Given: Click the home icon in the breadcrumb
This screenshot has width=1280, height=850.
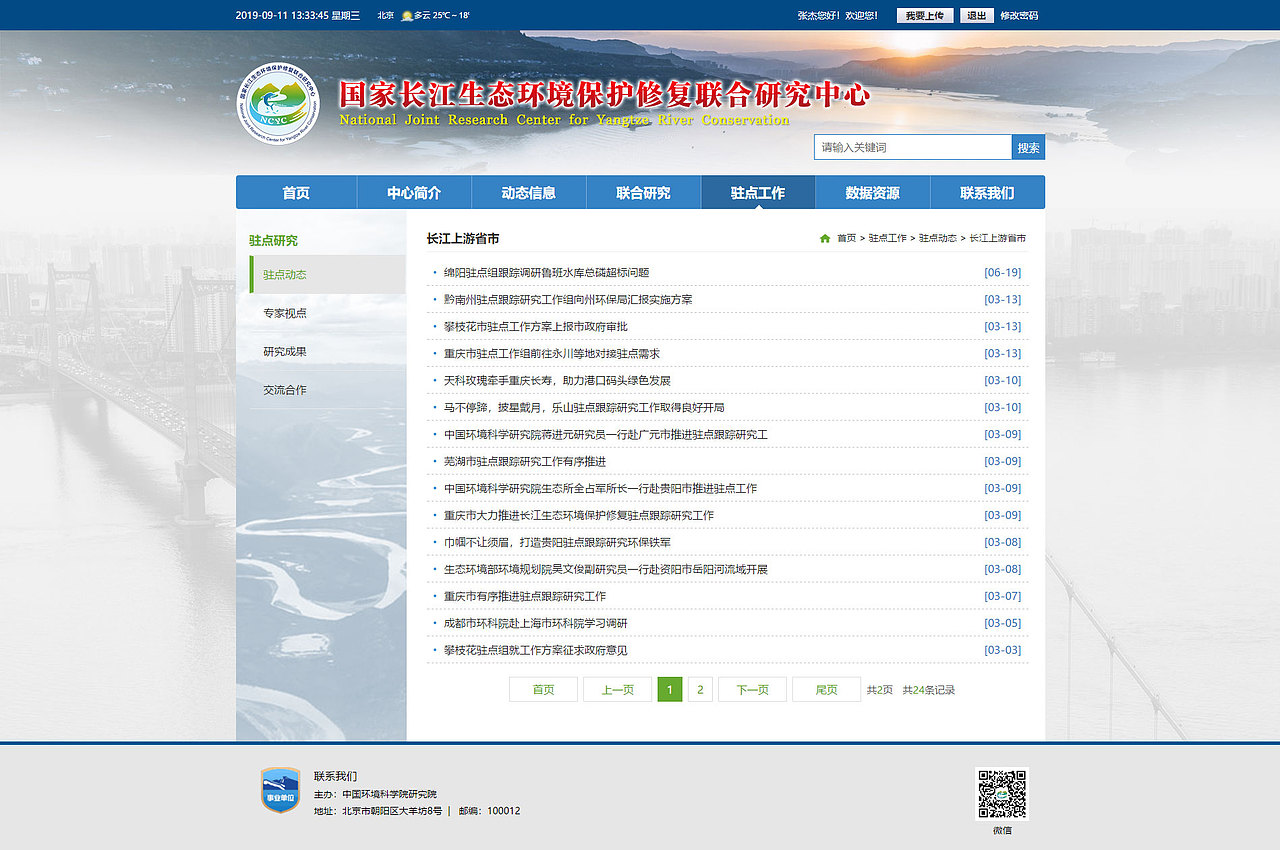Looking at the screenshot, I should (826, 238).
